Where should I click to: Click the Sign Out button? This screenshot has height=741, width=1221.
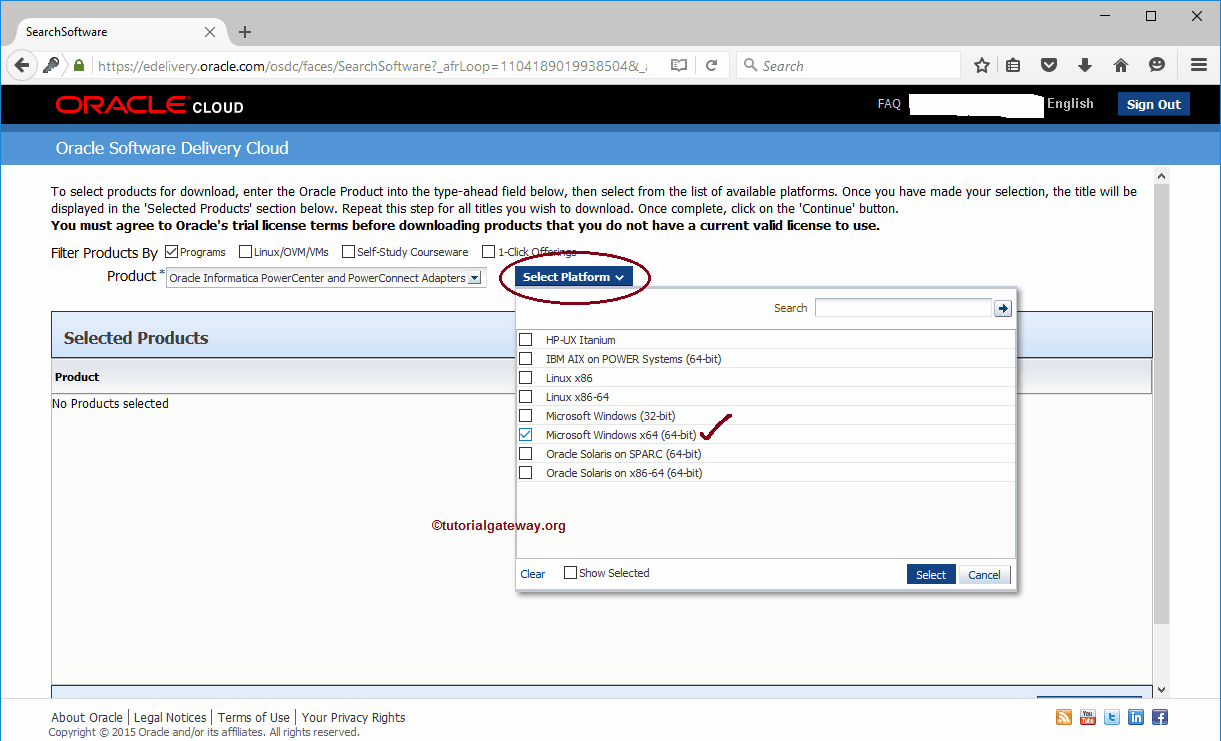coord(1154,104)
